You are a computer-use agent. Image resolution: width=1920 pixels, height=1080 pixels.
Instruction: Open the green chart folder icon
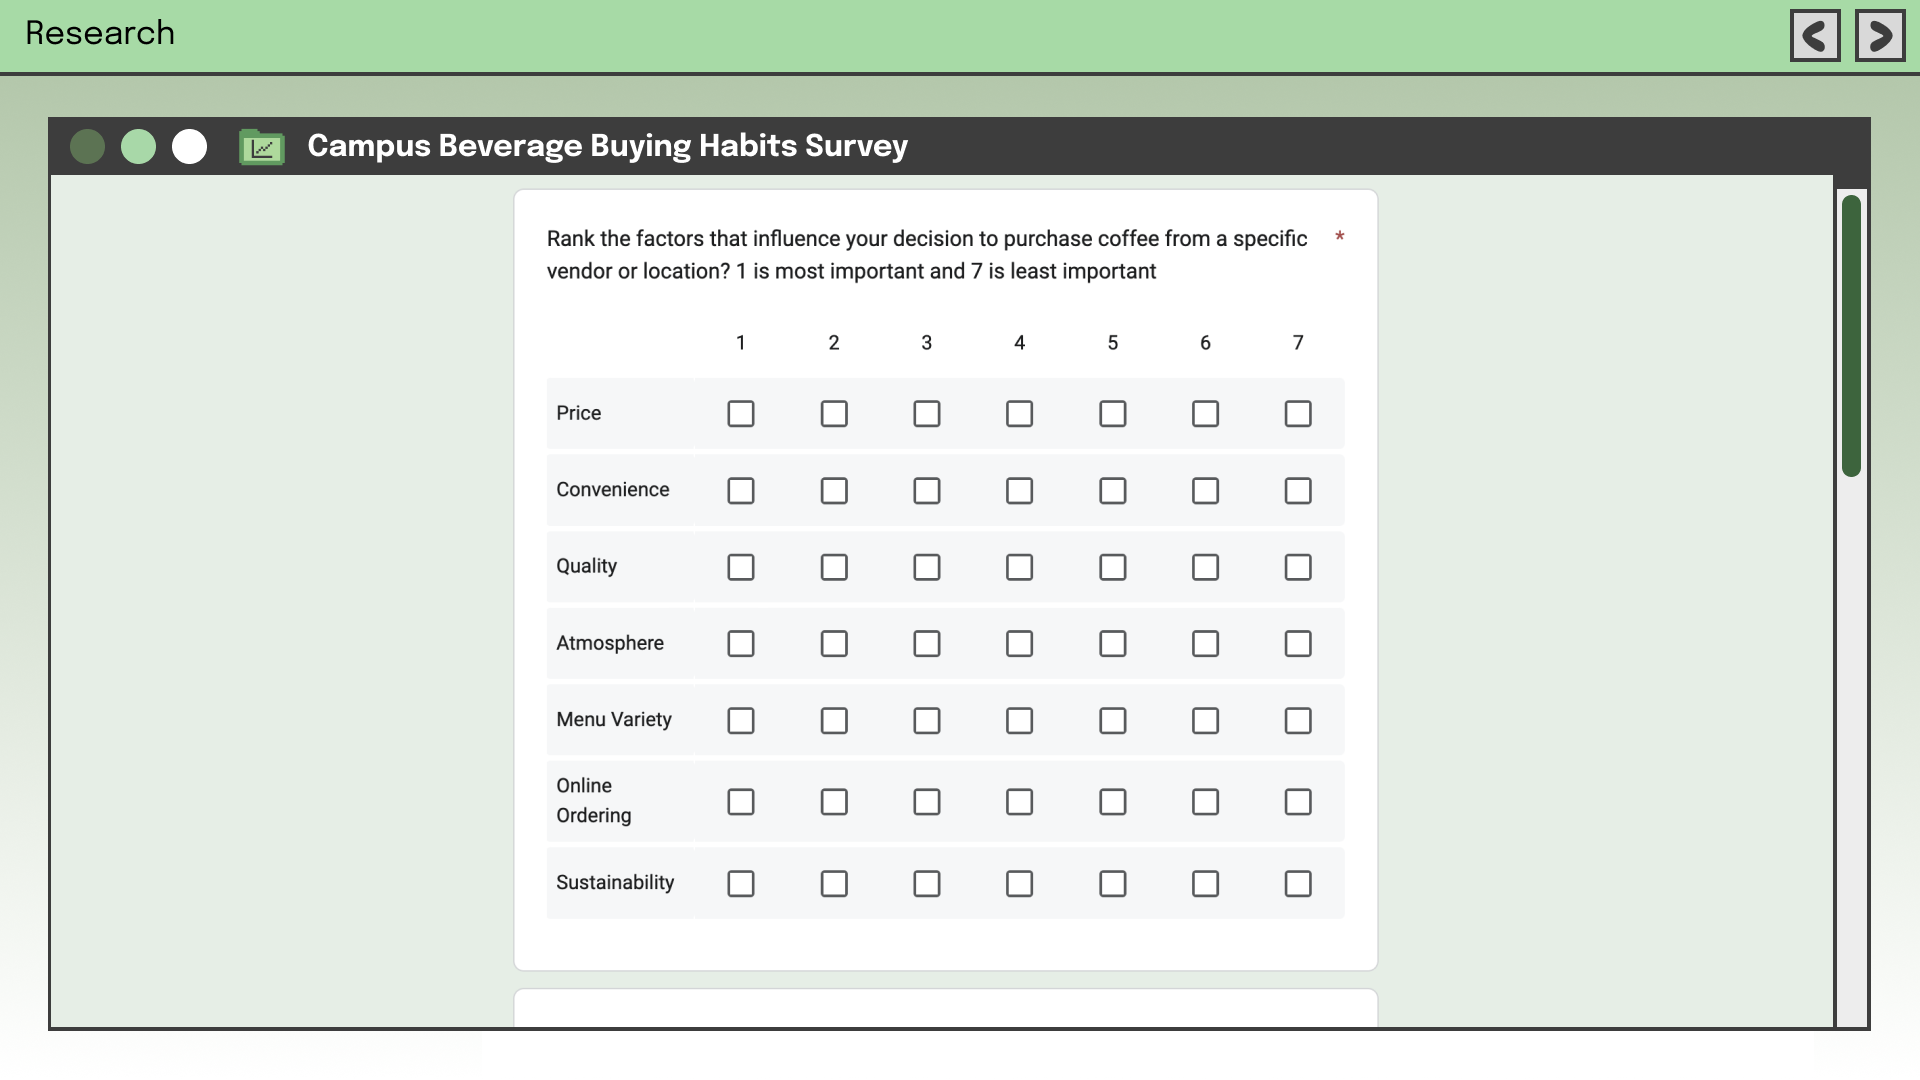pos(262,147)
